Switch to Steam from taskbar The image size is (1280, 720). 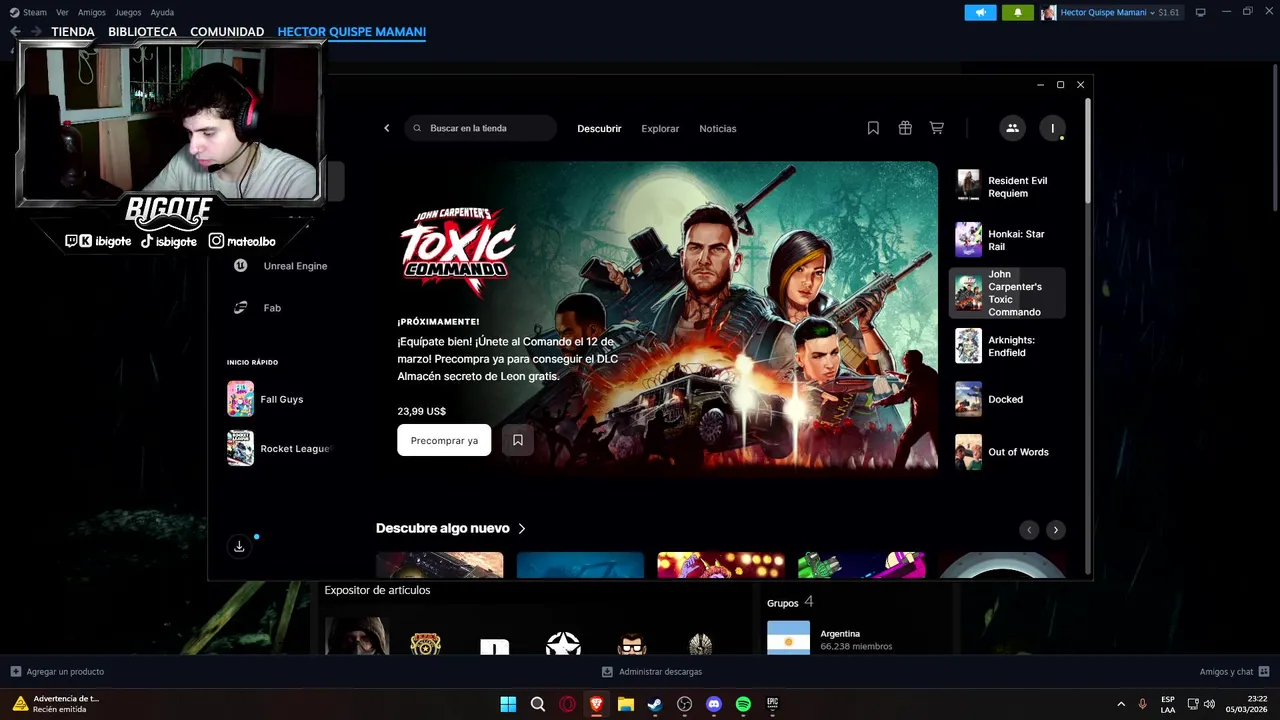tap(654, 704)
